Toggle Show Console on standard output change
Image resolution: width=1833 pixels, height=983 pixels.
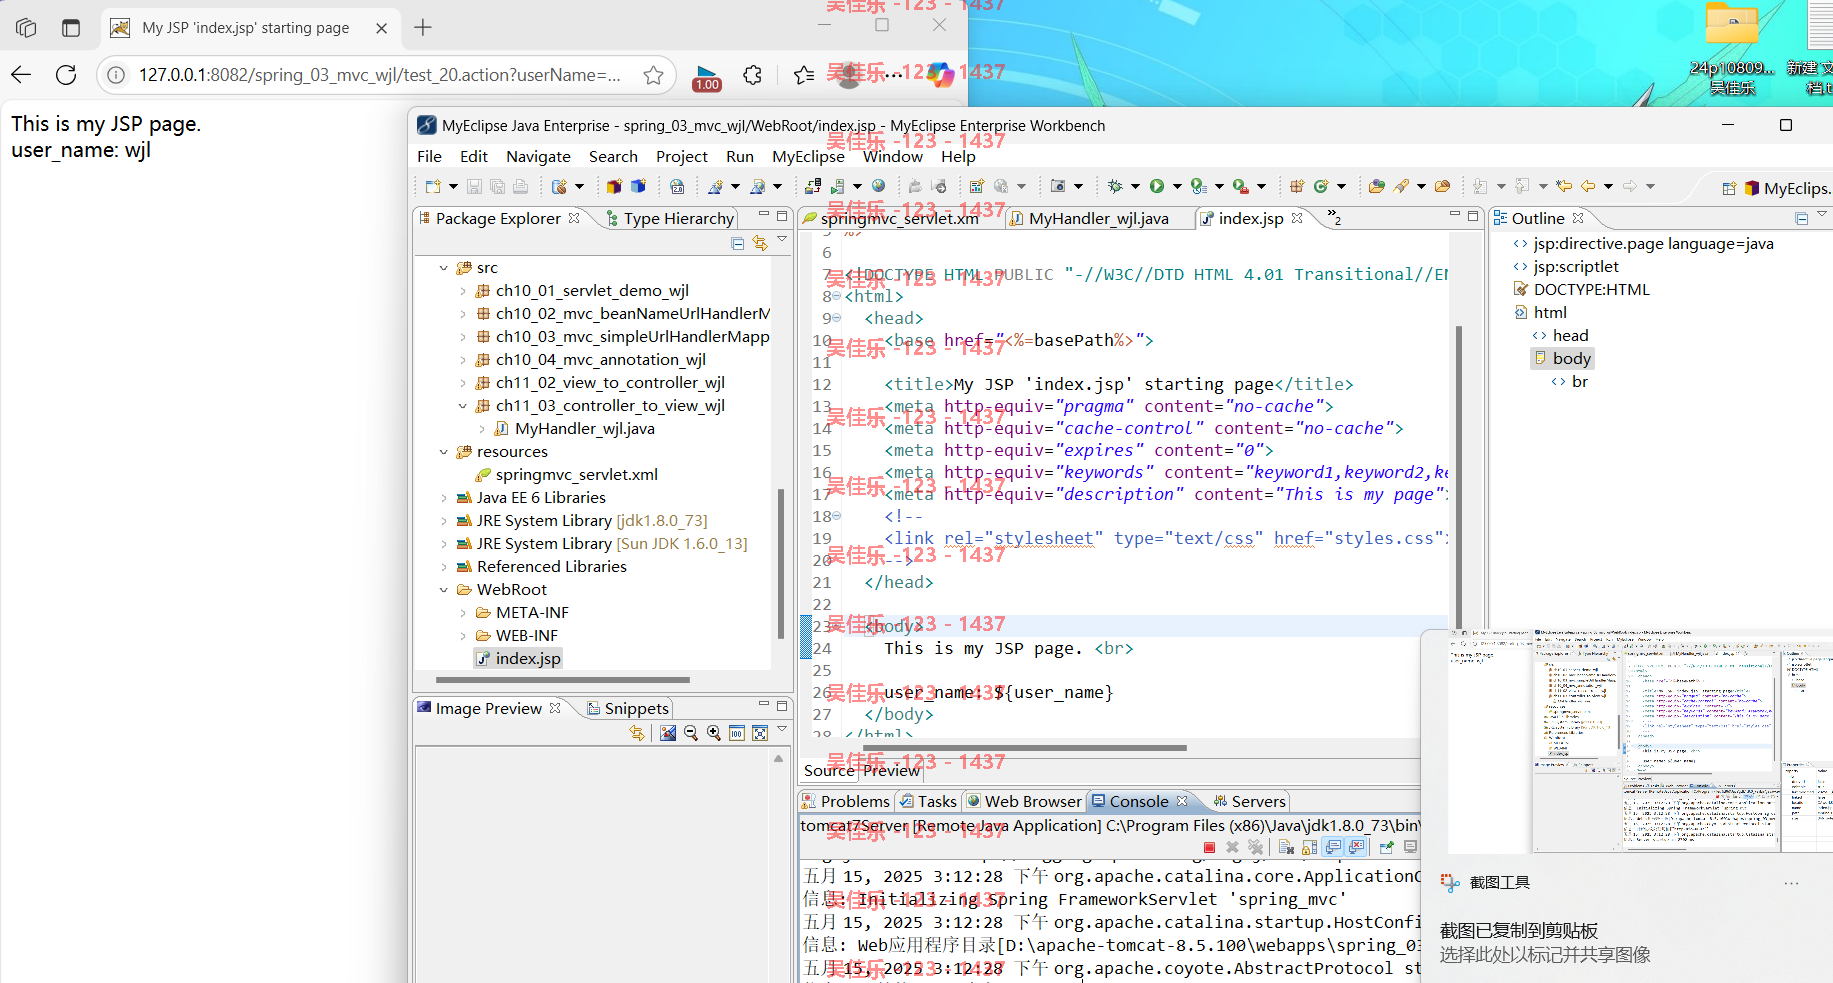coord(1333,847)
